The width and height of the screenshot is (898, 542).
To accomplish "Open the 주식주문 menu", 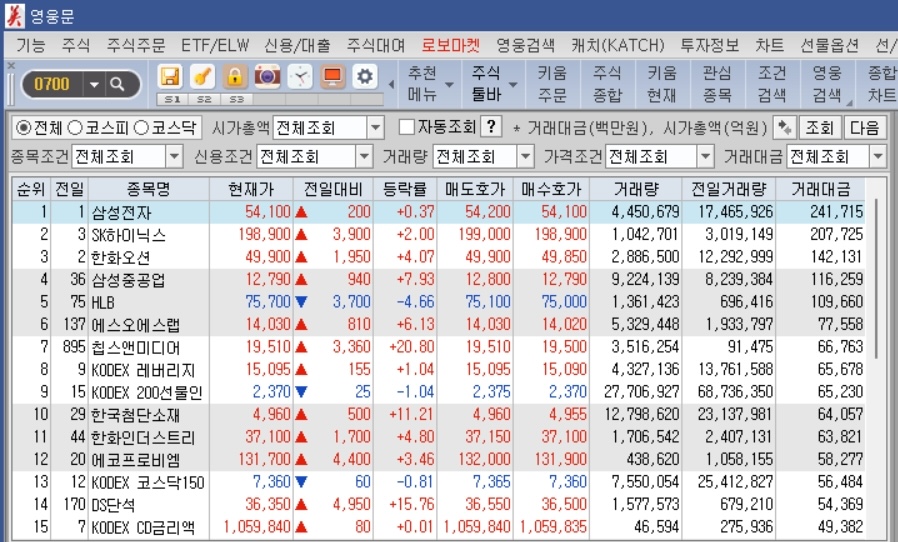I will coord(136,45).
